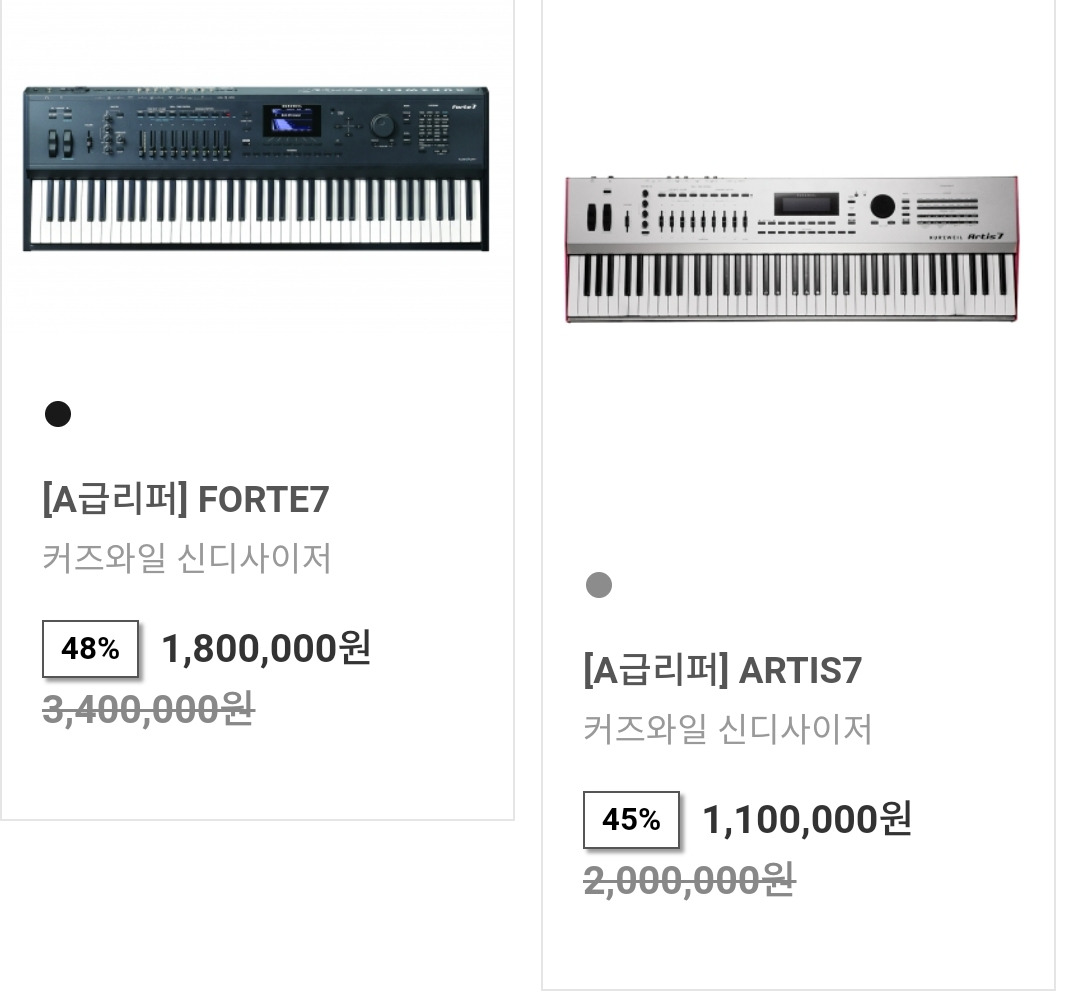
Task: Click the 커즈와일 신디사이저 subtitle under FORTE7
Action: click(187, 558)
